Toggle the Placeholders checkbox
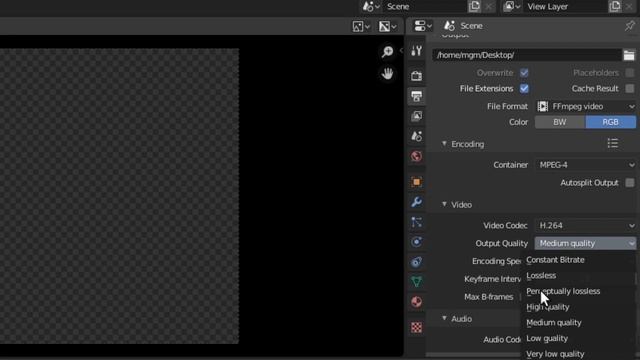640x360 pixels. 630,73
